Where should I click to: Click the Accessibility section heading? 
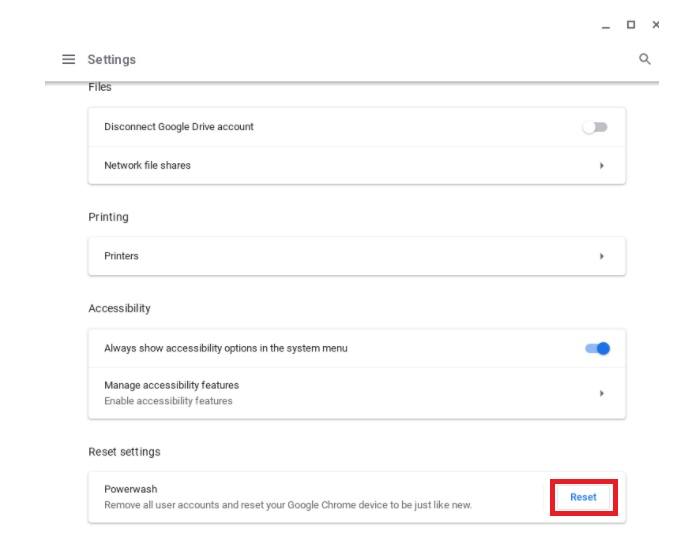click(119, 308)
